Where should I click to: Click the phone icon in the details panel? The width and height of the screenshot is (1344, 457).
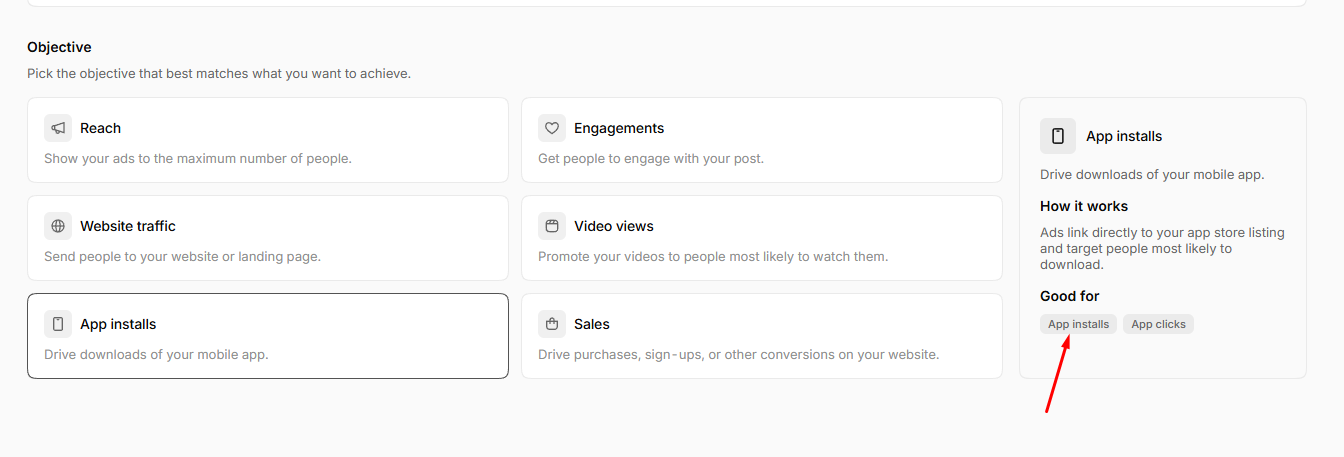tap(1058, 136)
